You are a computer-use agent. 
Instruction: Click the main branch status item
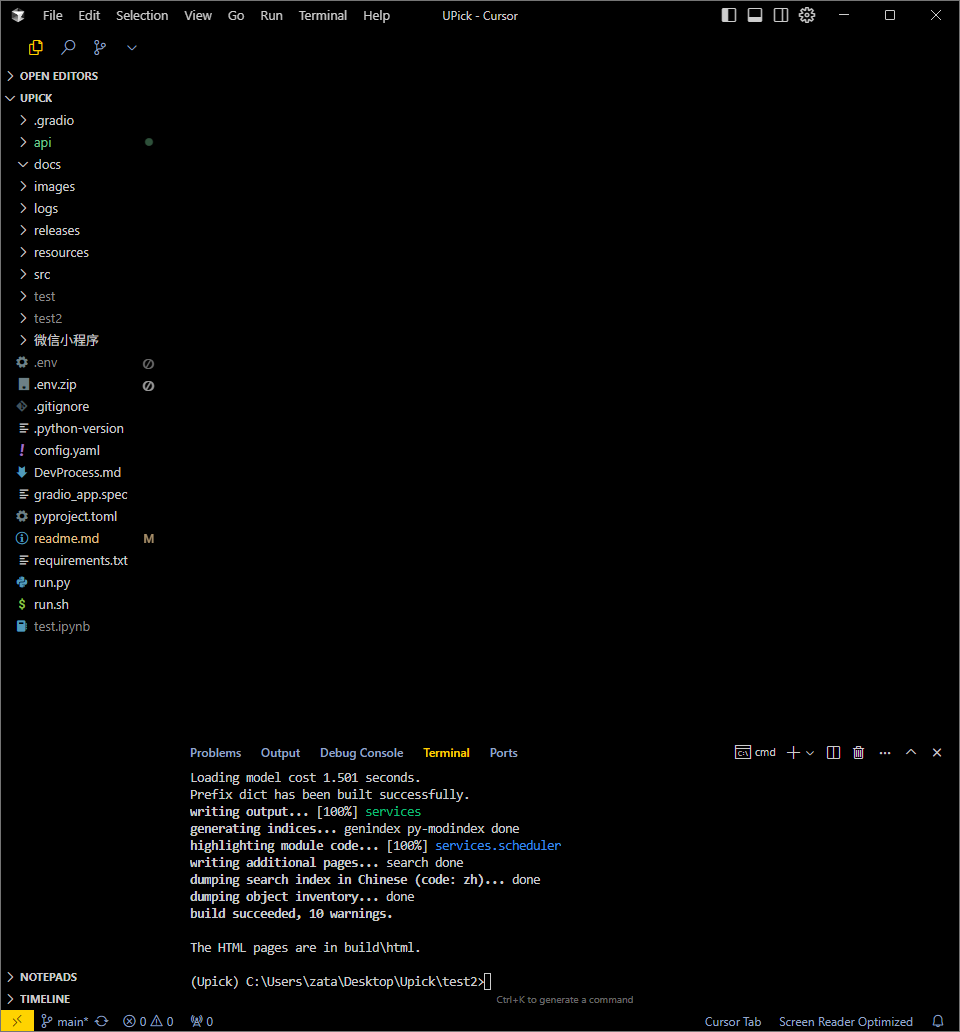(x=64, y=1021)
